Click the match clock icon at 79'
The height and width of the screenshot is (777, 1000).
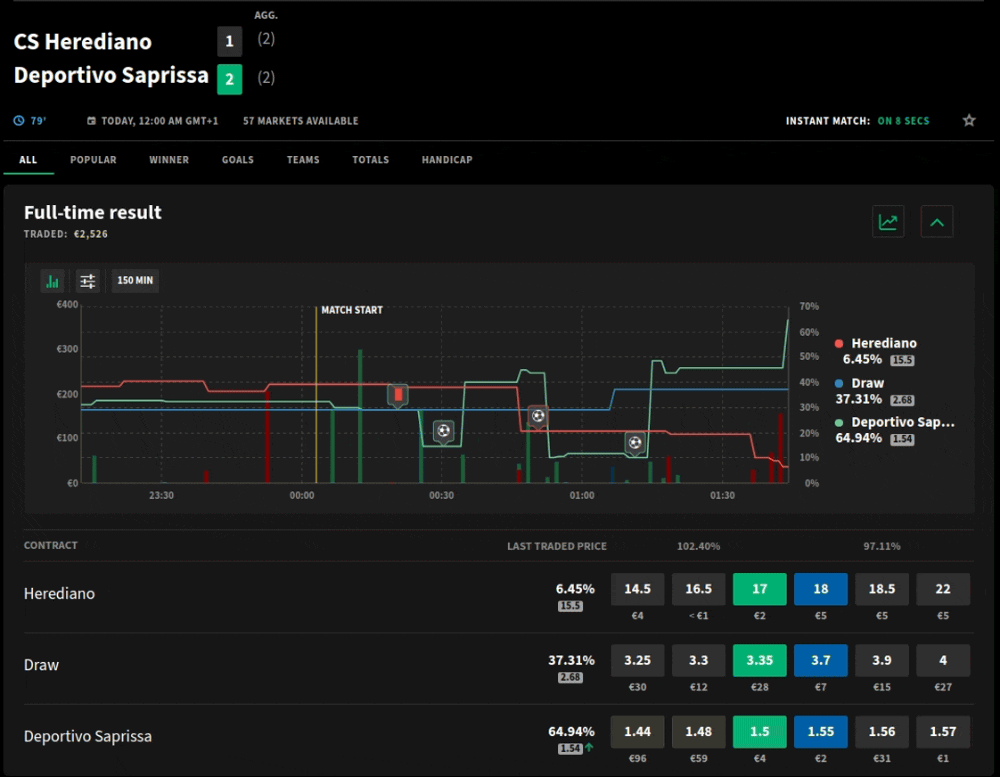point(19,121)
